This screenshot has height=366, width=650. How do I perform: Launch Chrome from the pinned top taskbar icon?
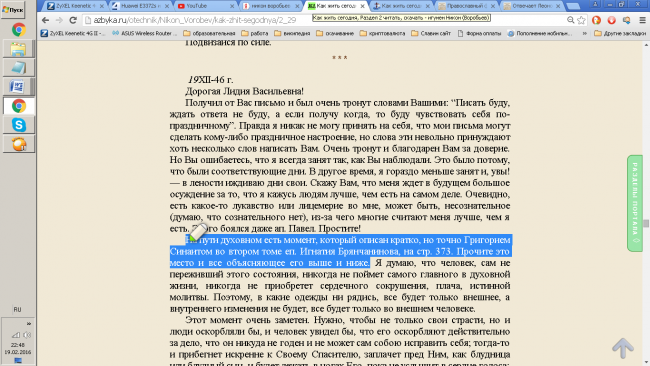point(19,30)
